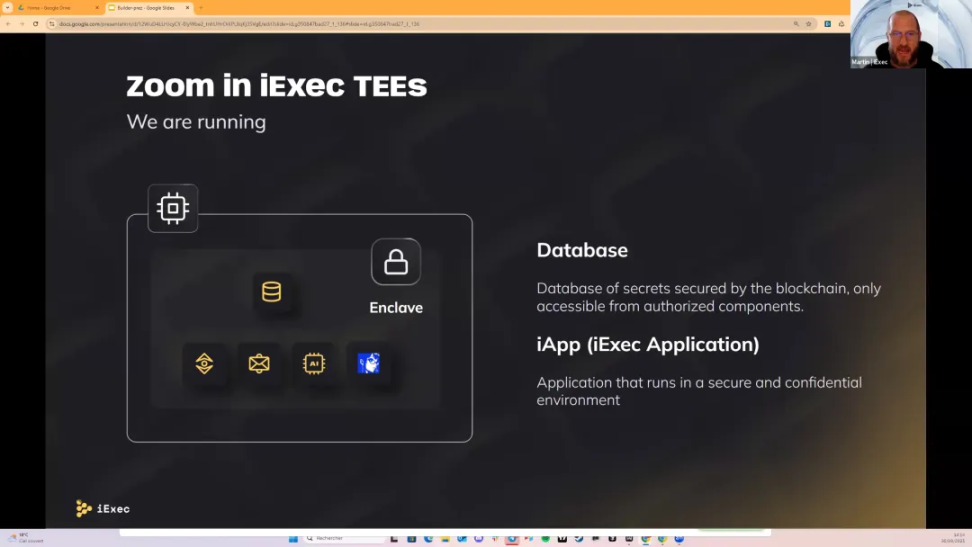The height and width of the screenshot is (547, 972).
Task: Click the layered eye icon in the enclave
Action: tap(204, 364)
